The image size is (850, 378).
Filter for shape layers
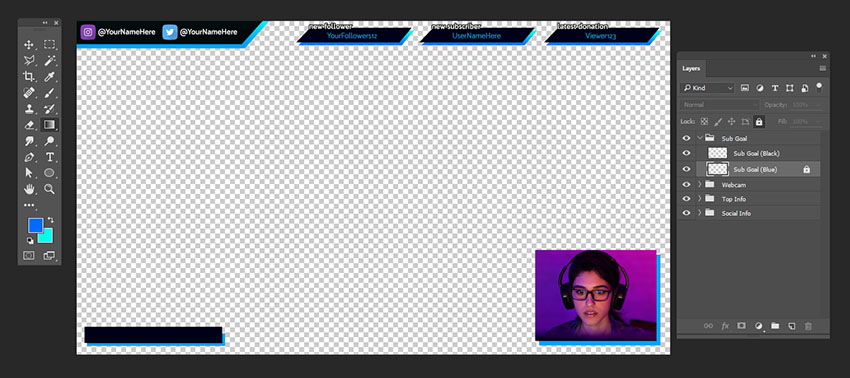[x=790, y=88]
